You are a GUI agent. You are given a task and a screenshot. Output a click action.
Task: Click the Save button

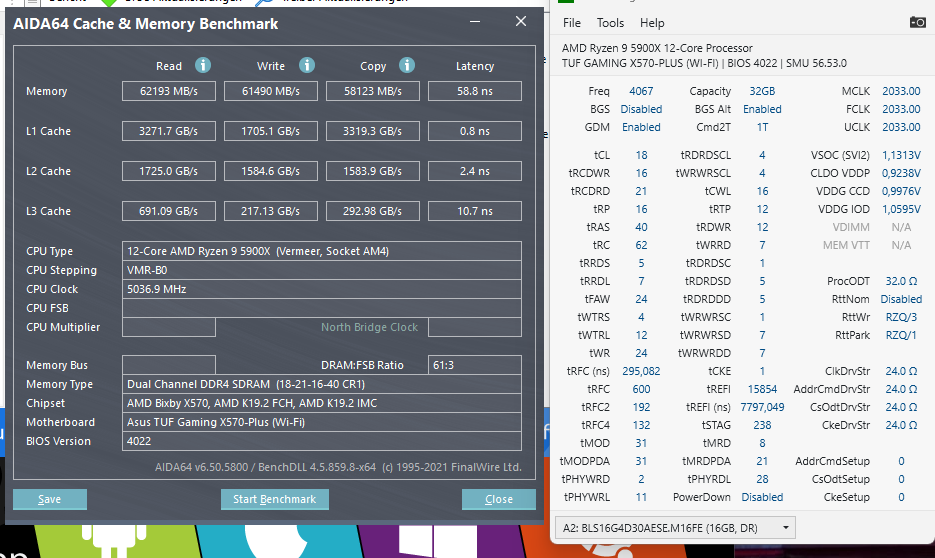click(49, 499)
